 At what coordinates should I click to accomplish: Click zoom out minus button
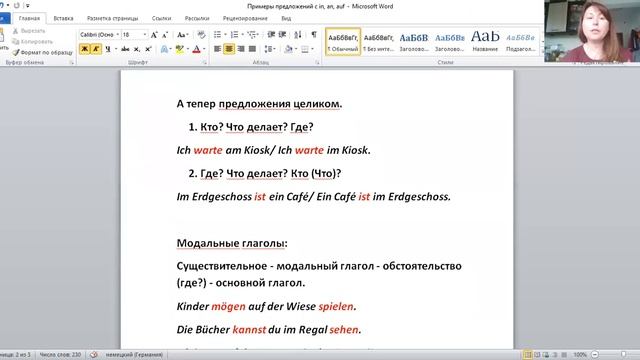595,355
